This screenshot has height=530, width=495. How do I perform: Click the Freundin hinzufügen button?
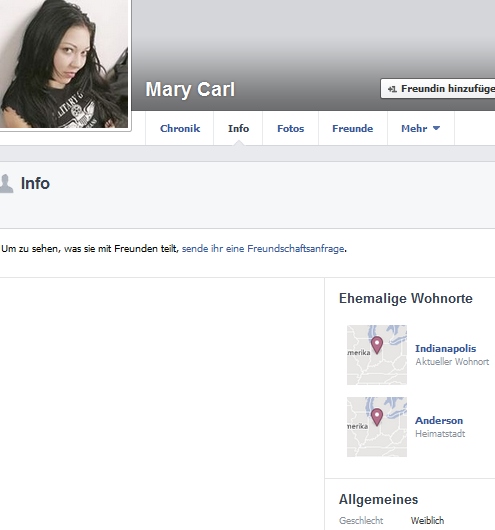[x=438, y=89]
